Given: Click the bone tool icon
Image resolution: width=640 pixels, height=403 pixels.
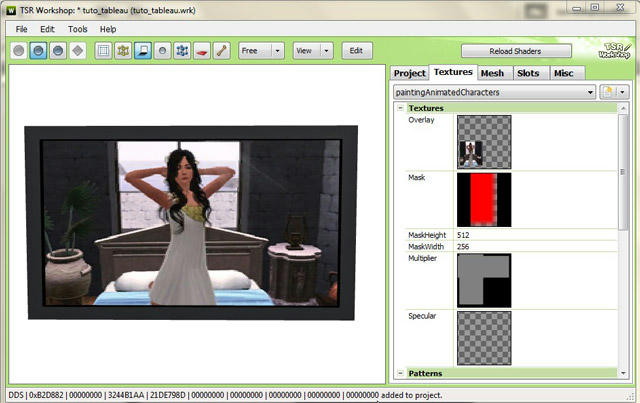Looking at the screenshot, I should click(x=221, y=51).
